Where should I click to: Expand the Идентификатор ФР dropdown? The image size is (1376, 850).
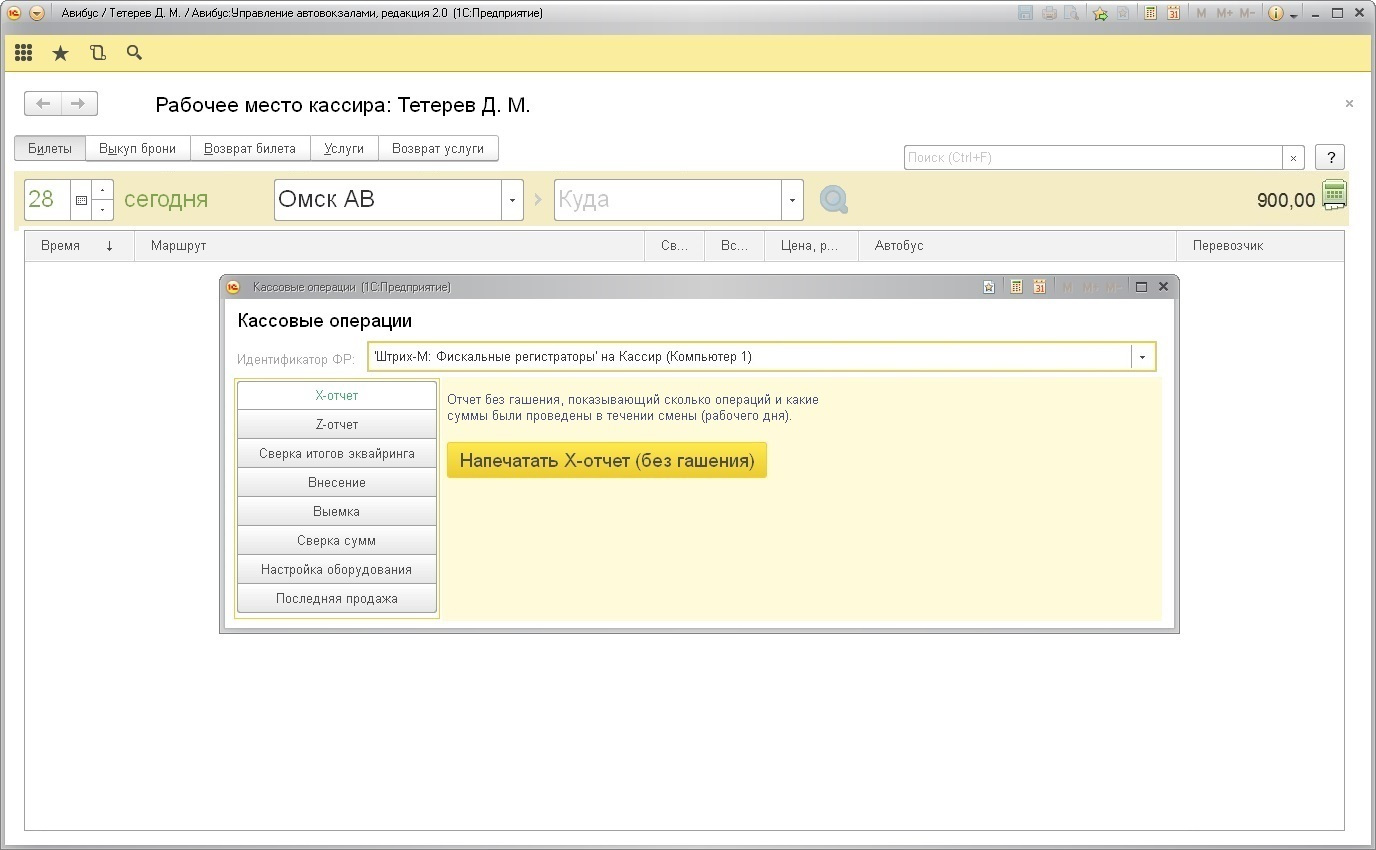(1142, 357)
